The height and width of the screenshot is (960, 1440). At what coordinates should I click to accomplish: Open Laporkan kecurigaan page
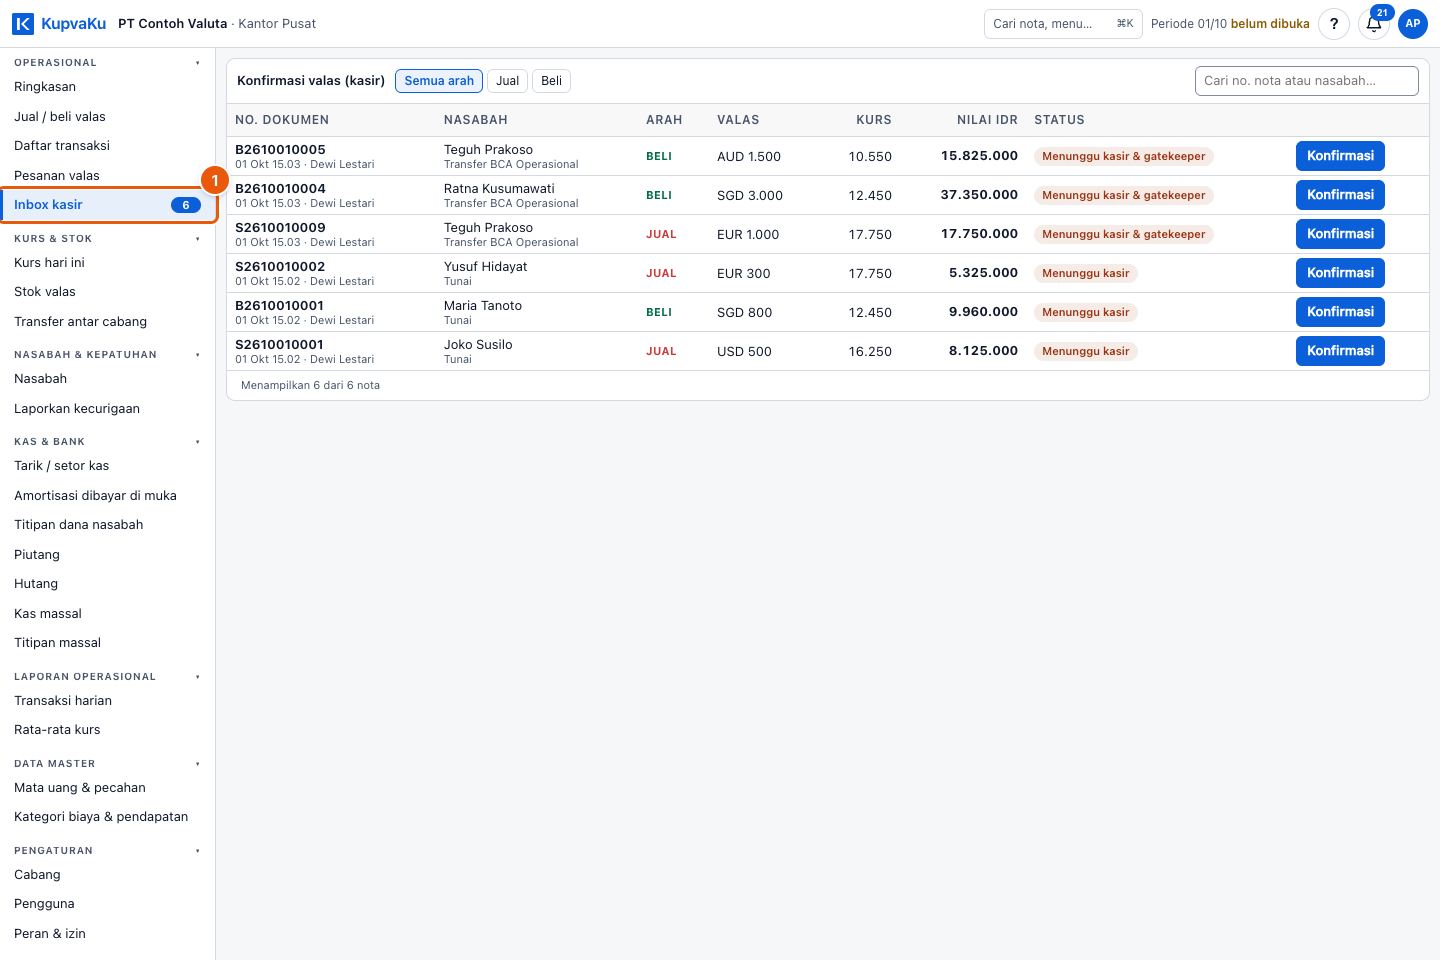pos(107,409)
